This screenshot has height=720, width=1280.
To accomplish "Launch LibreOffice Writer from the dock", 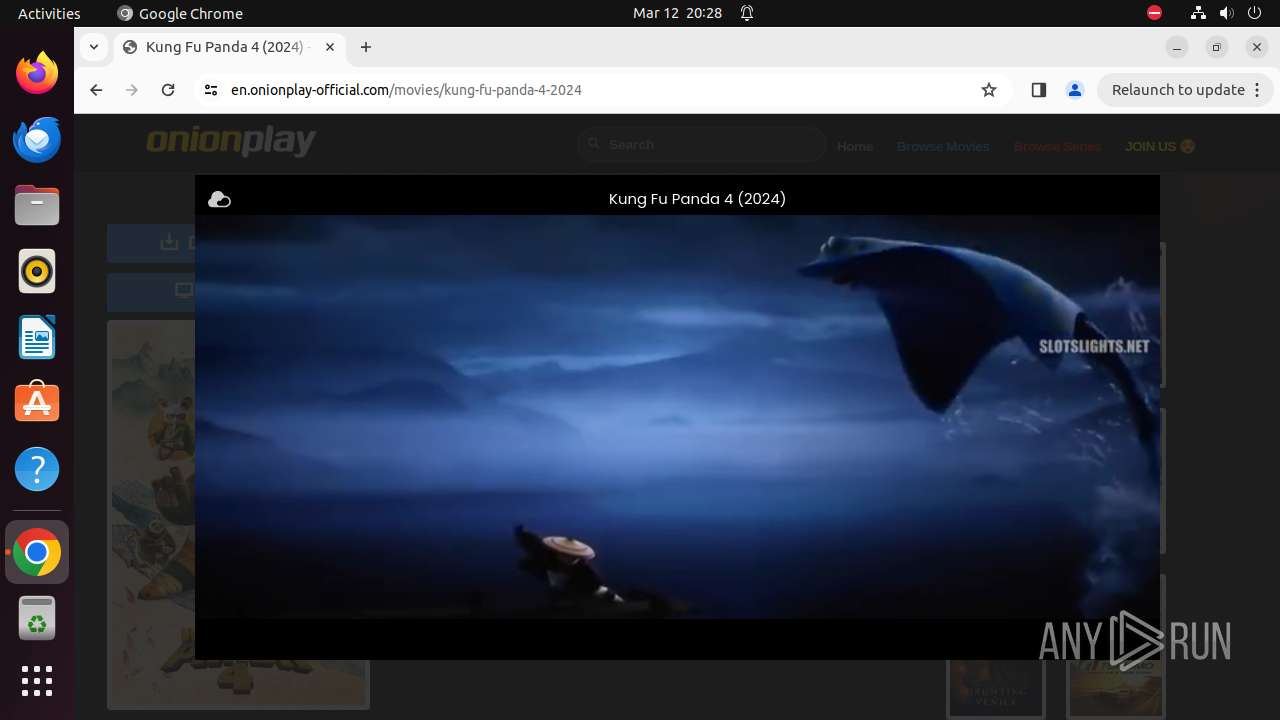I will pos(37,337).
